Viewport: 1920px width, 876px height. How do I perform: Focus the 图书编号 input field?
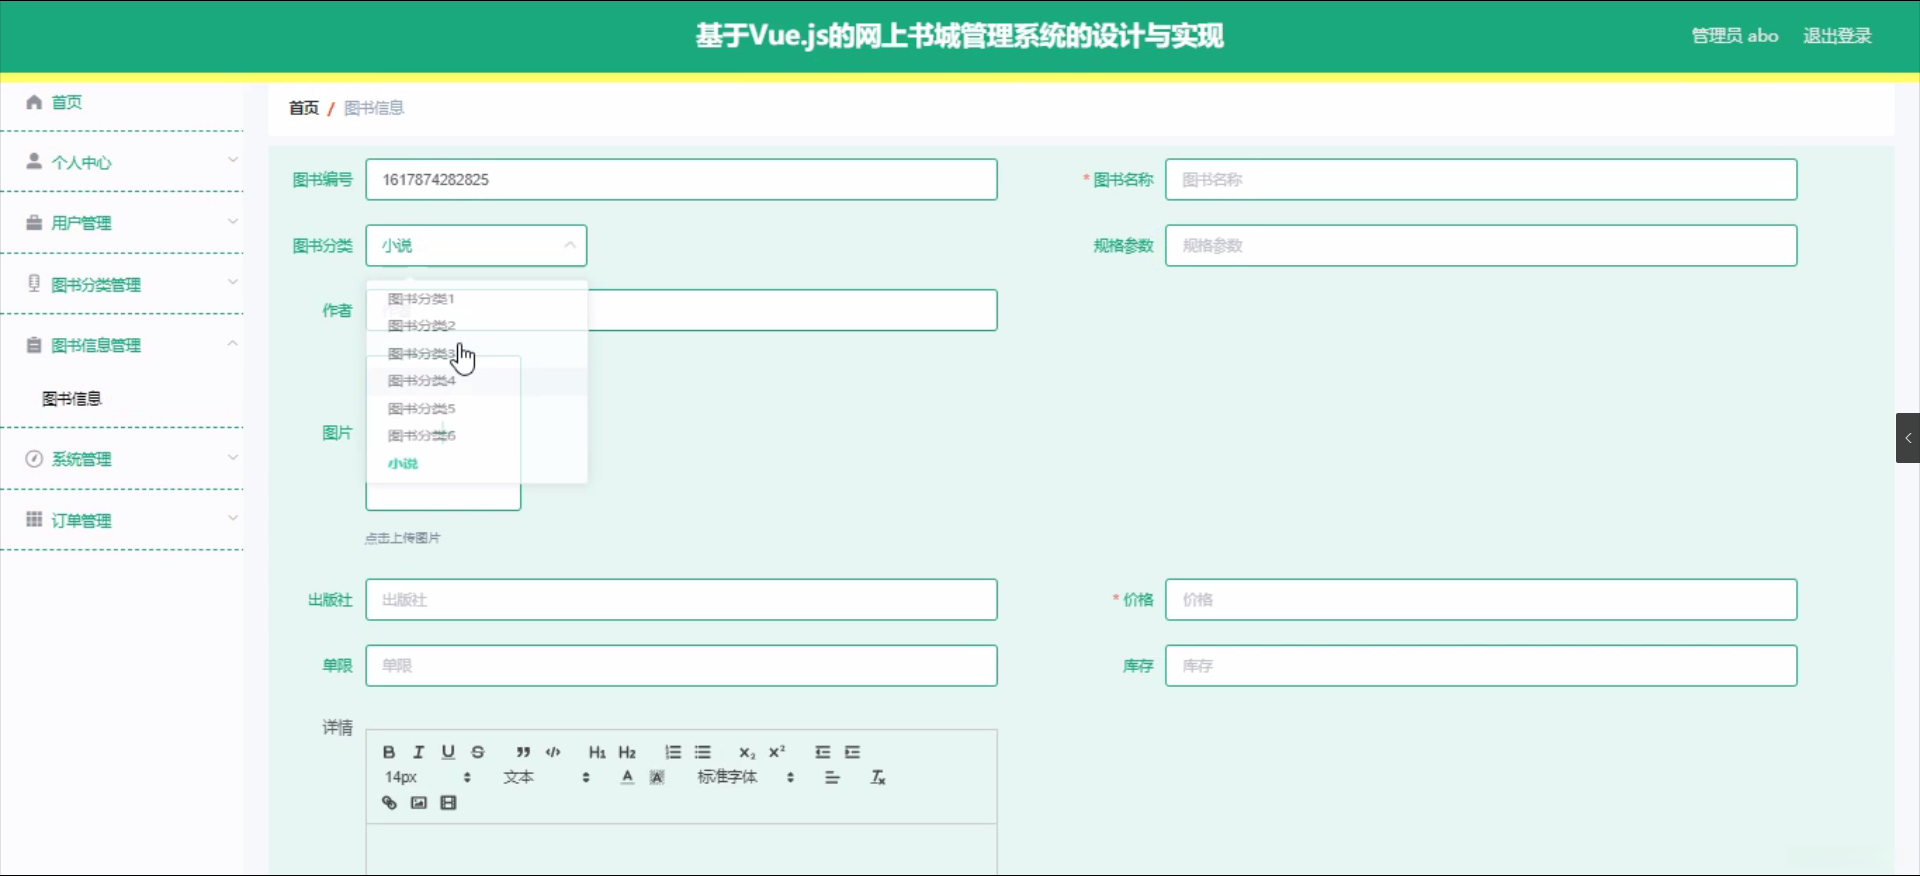[x=681, y=179]
